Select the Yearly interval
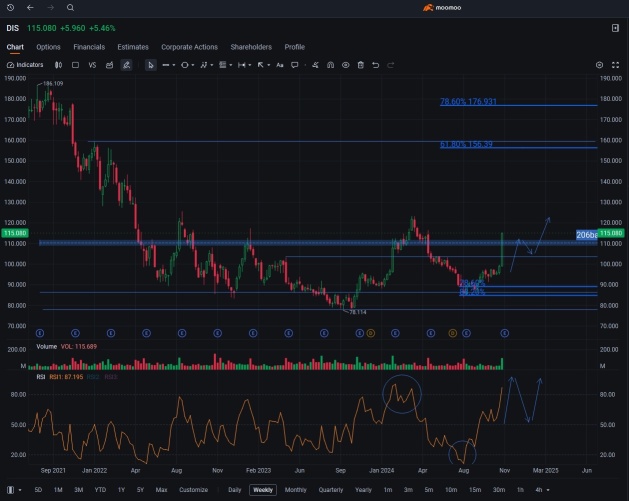 coord(363,490)
